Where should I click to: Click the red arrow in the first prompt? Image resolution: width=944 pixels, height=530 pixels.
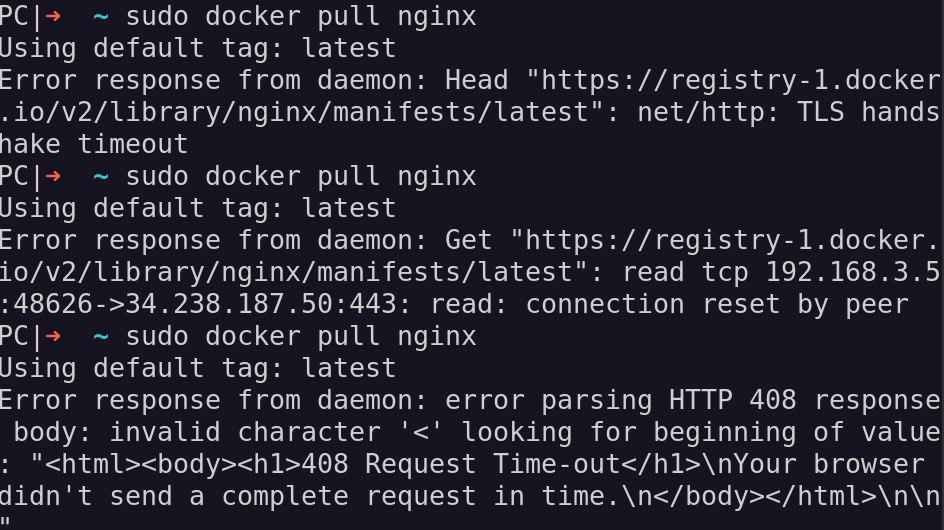pyautogui.click(x=53, y=16)
